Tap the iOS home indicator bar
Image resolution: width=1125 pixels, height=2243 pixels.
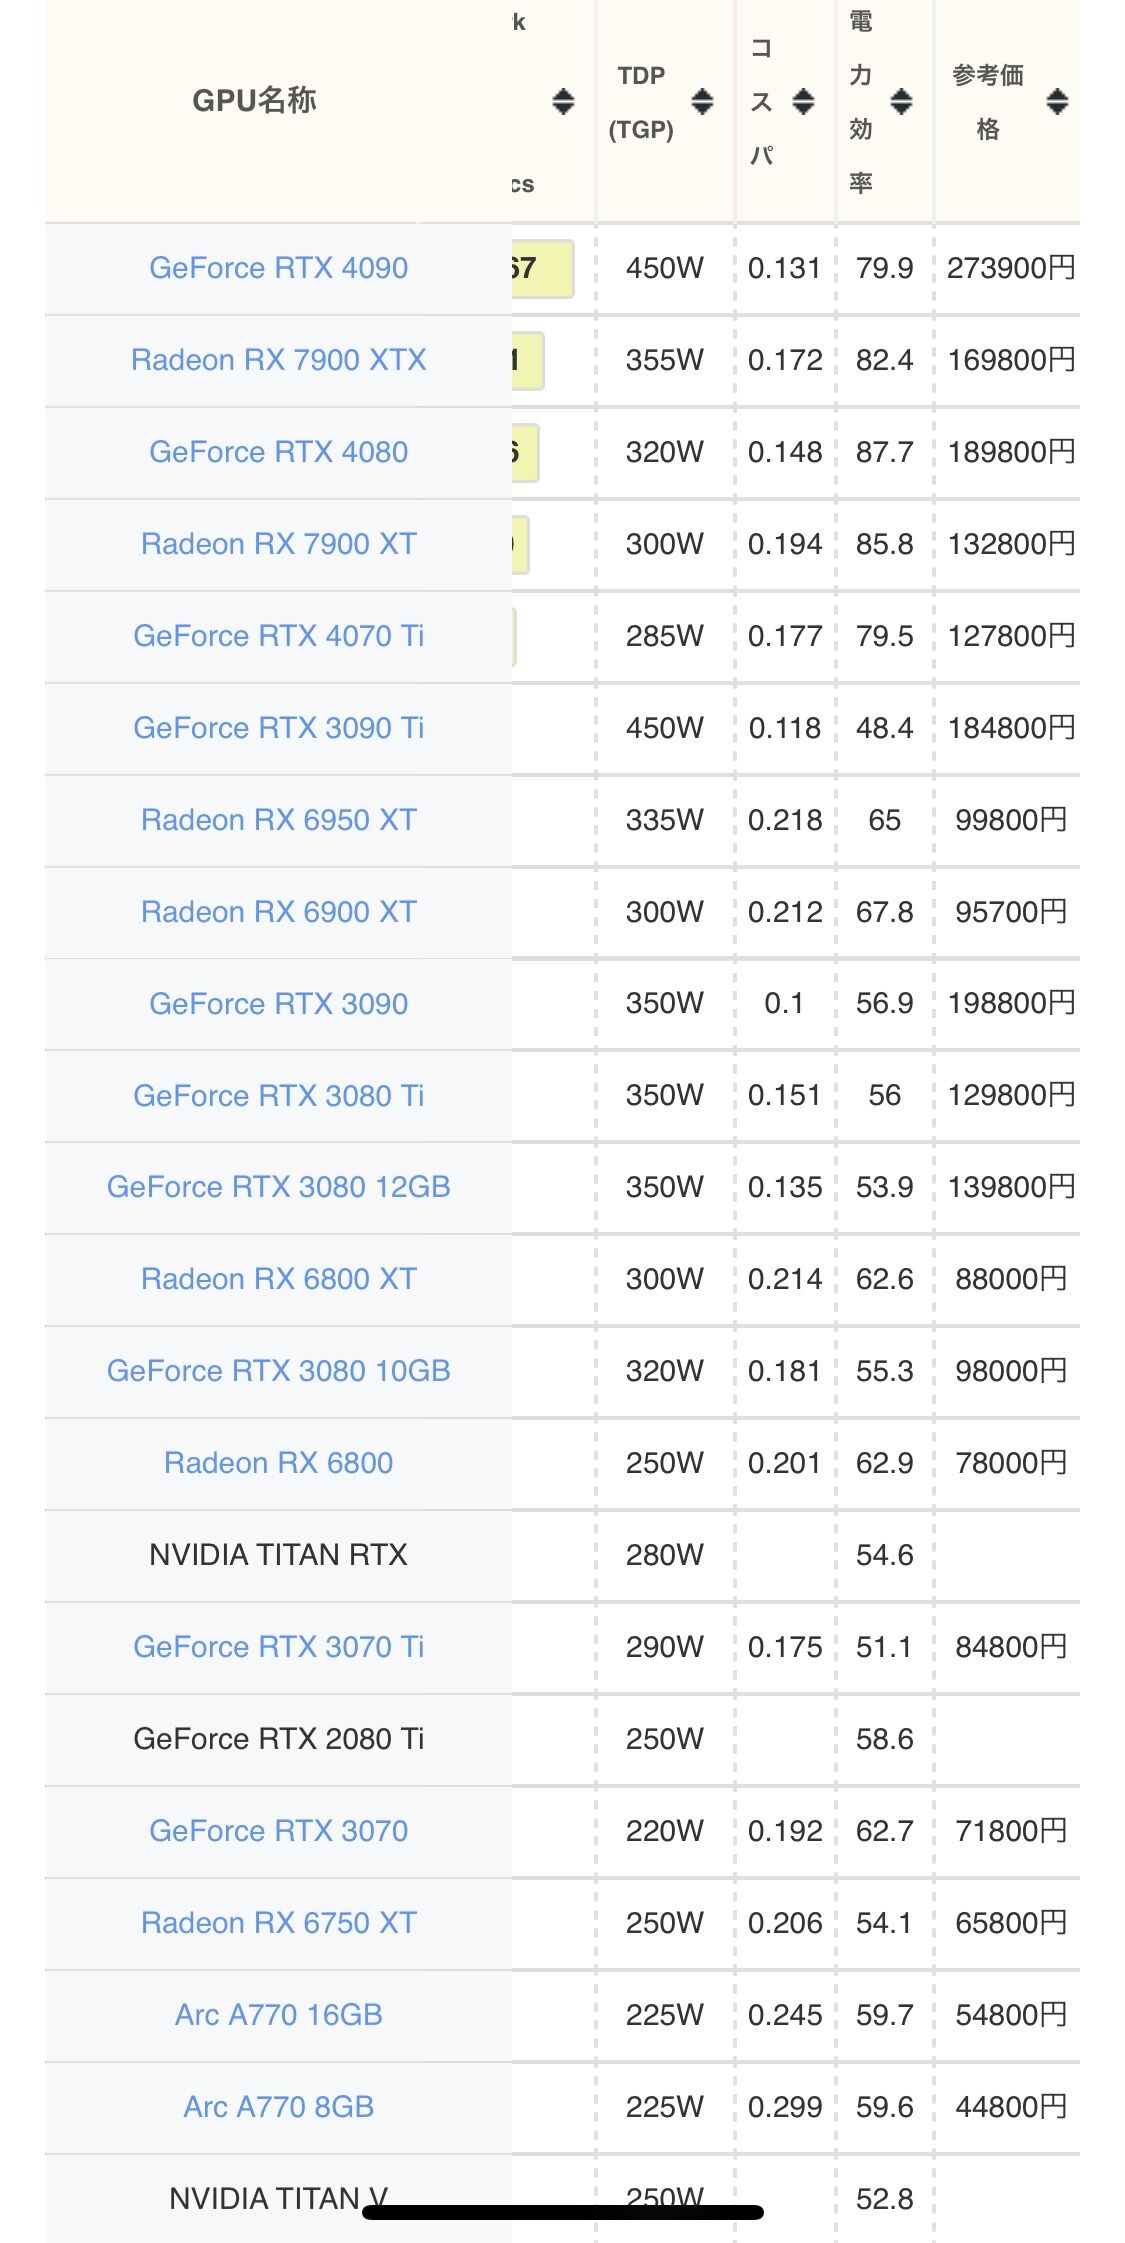coord(563,2212)
